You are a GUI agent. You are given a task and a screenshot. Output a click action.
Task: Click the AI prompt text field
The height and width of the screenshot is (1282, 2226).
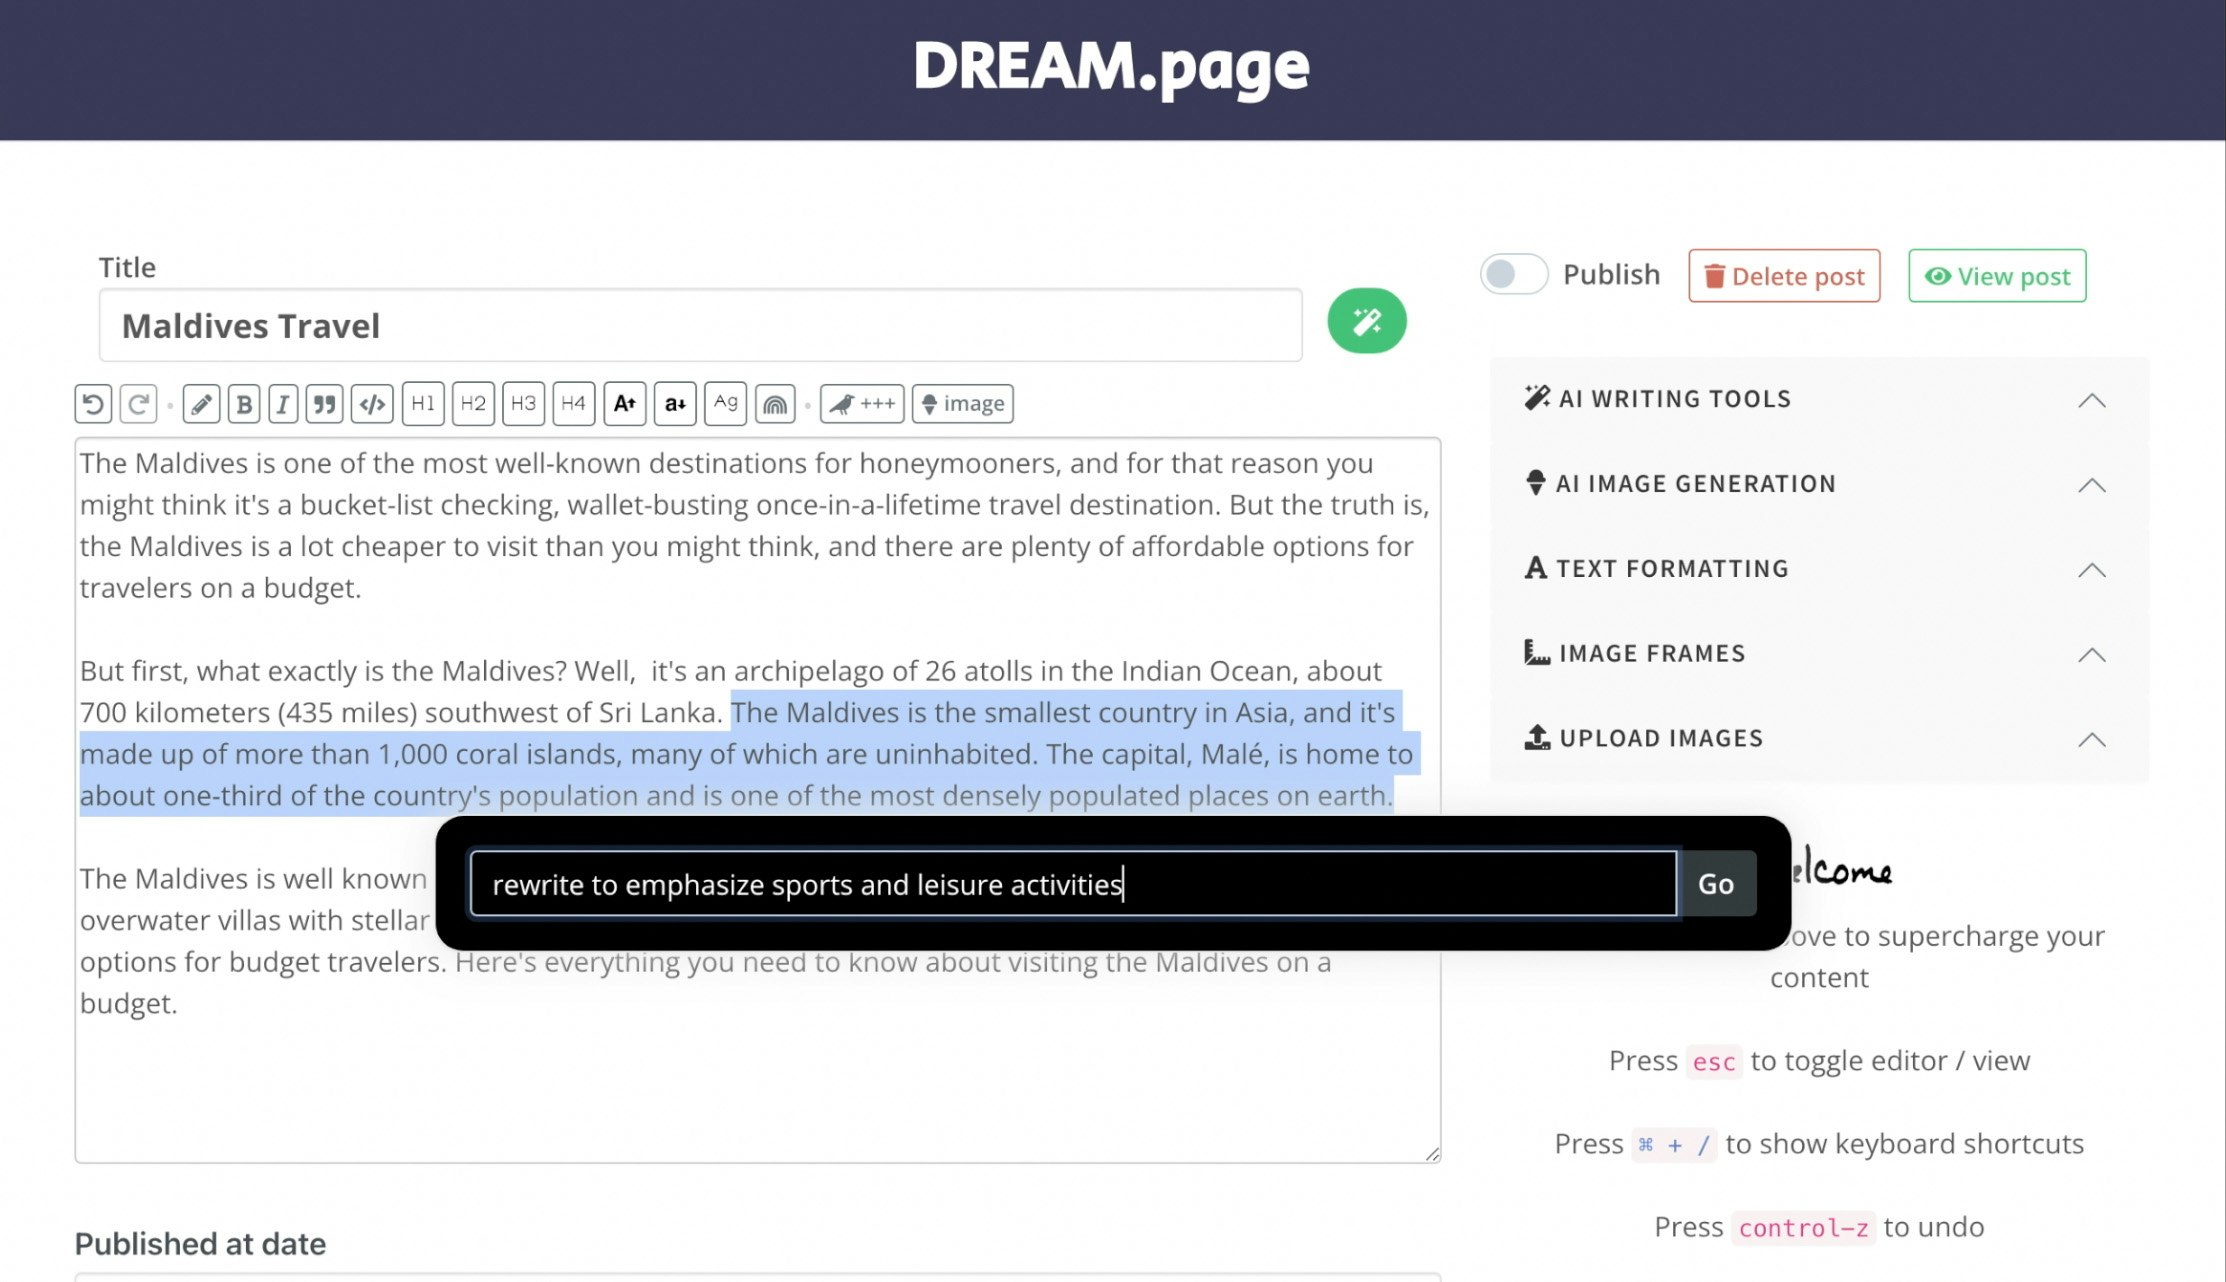pos(1074,884)
